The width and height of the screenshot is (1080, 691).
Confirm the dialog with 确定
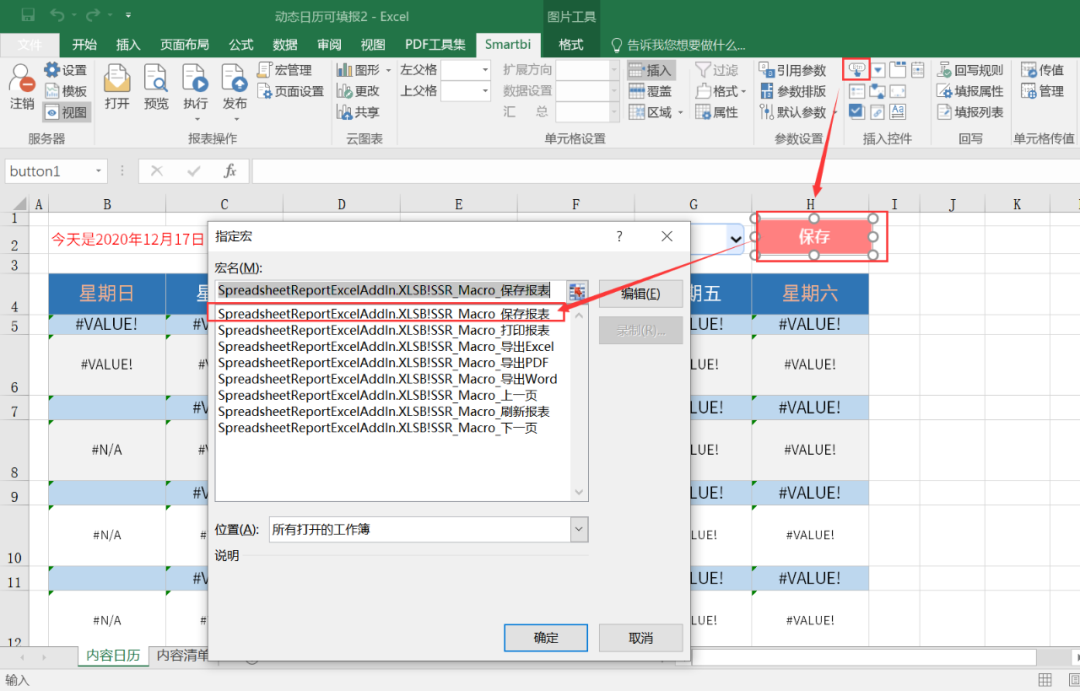546,638
